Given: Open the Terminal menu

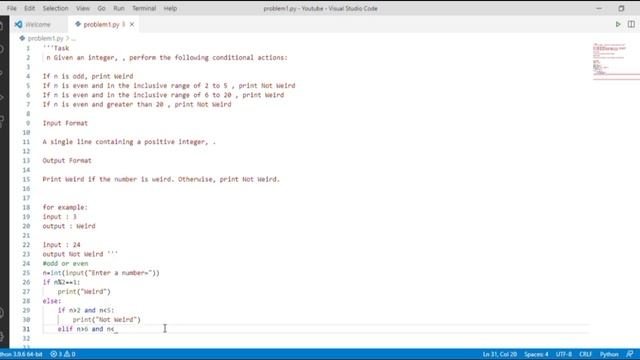Looking at the screenshot, I should 144,8.
